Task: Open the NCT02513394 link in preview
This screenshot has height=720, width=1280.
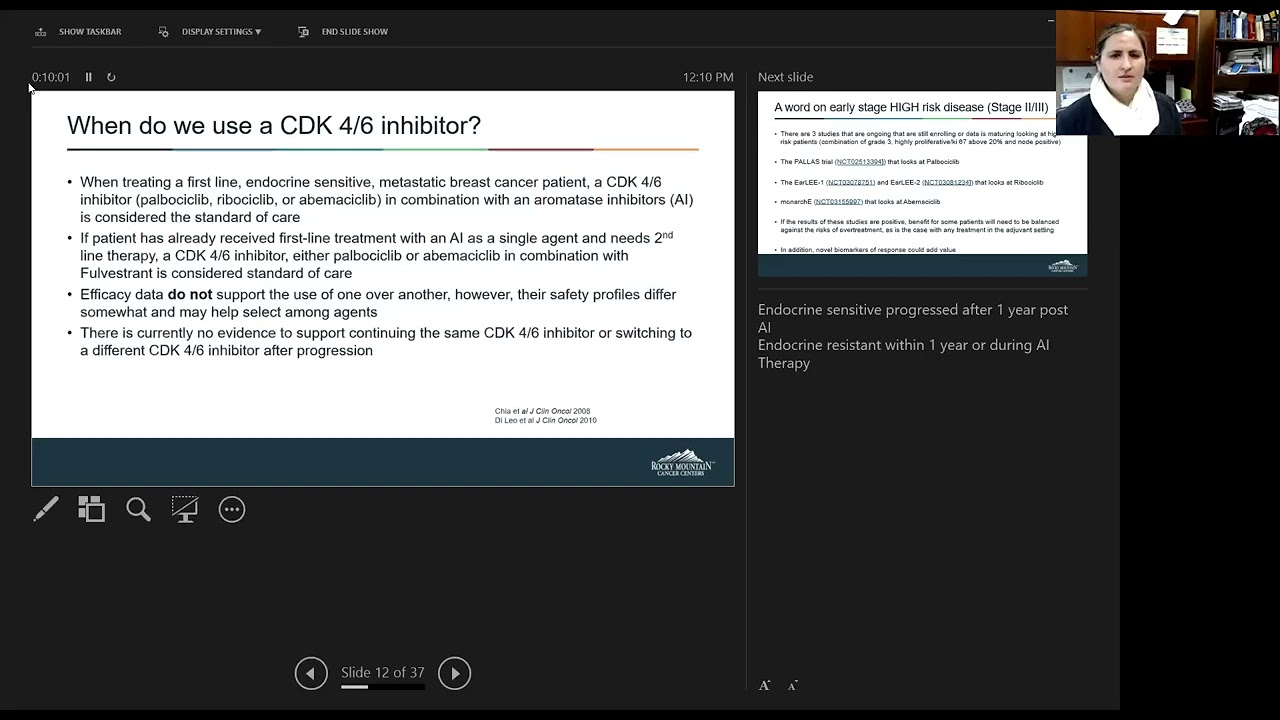Action: coord(860,162)
